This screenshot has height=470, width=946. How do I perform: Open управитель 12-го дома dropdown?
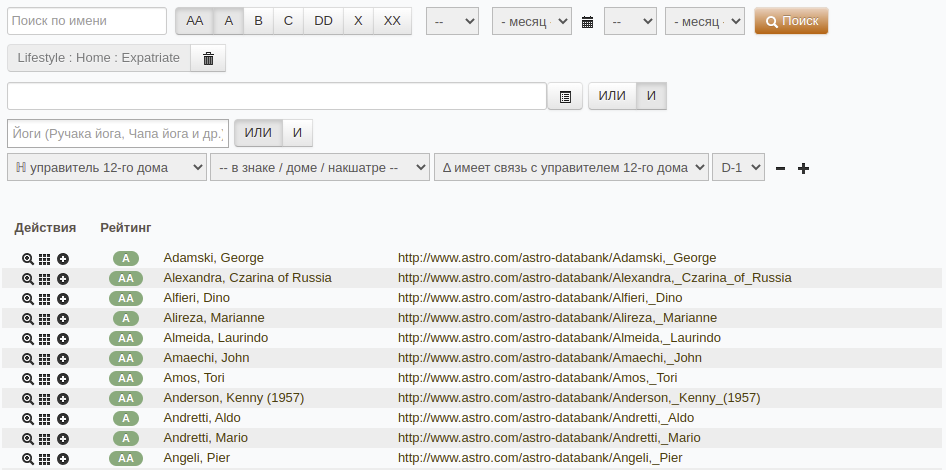pyautogui.click(x=107, y=167)
